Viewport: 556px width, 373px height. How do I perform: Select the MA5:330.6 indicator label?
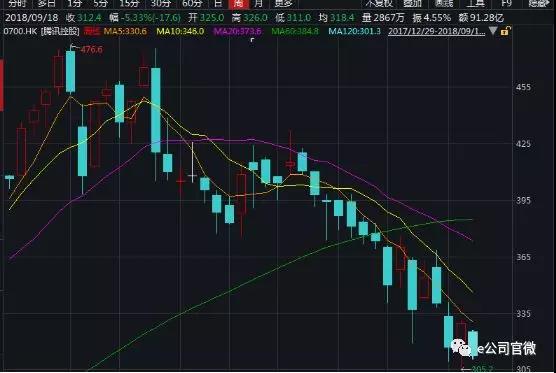125,31
